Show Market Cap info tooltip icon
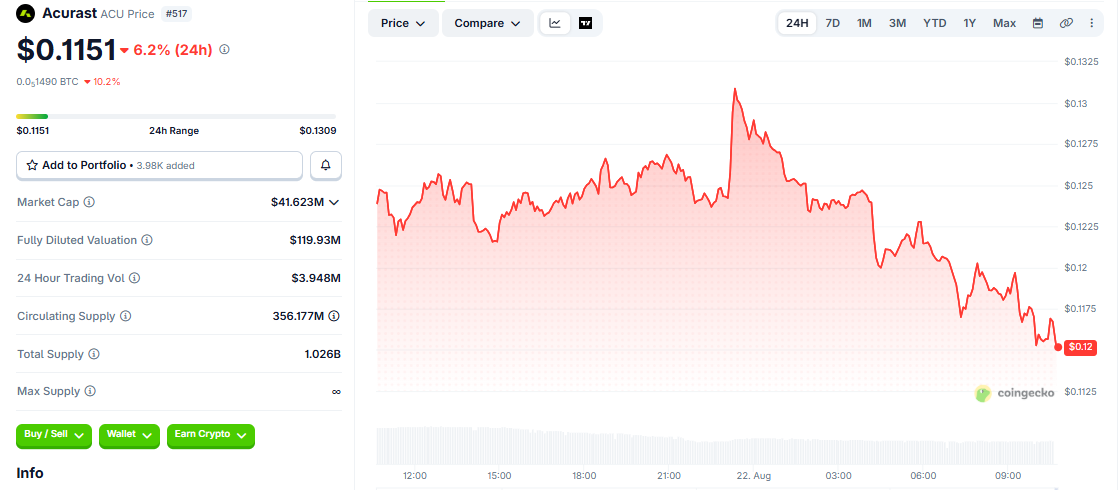Image resolution: width=1119 pixels, height=490 pixels. pyautogui.click(x=89, y=203)
